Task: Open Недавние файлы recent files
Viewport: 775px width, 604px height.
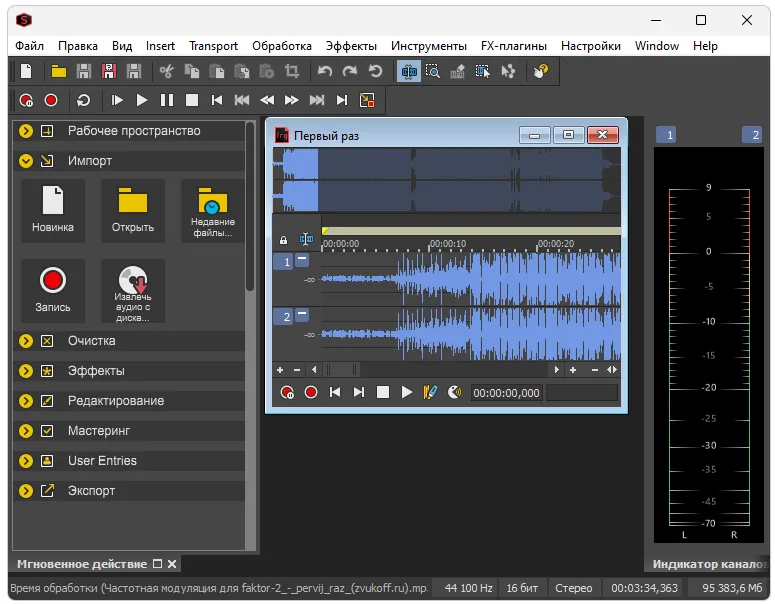Action: [x=213, y=211]
